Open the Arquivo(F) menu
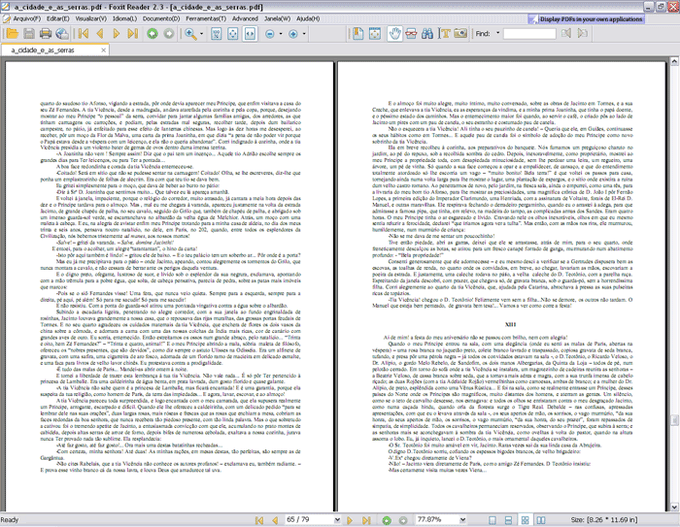Screen dimensions: 680x527 [x=26, y=19]
